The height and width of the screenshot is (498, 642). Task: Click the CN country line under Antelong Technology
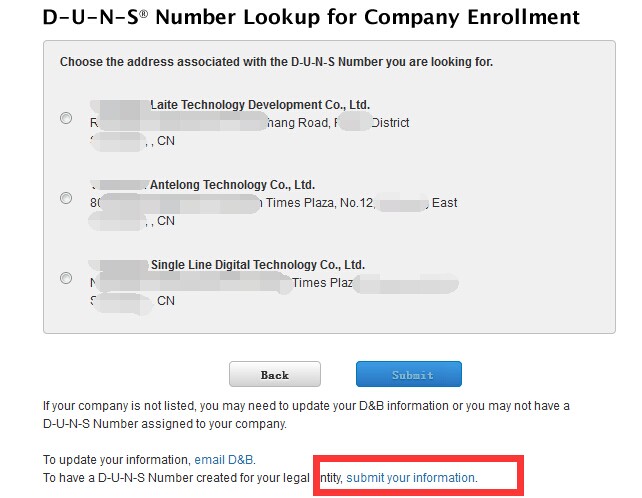coord(132,221)
